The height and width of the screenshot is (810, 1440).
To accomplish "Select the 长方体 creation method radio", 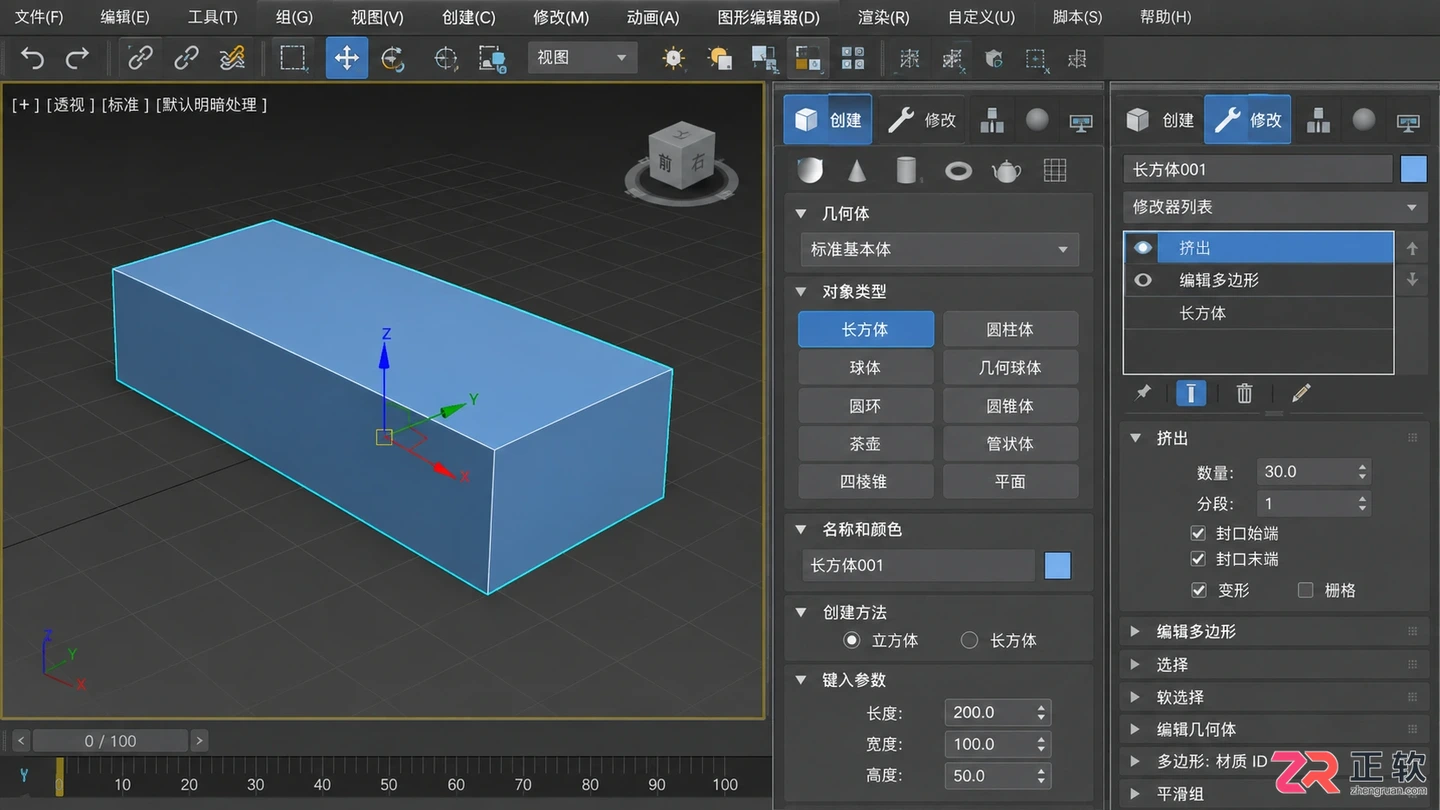I will [969, 640].
